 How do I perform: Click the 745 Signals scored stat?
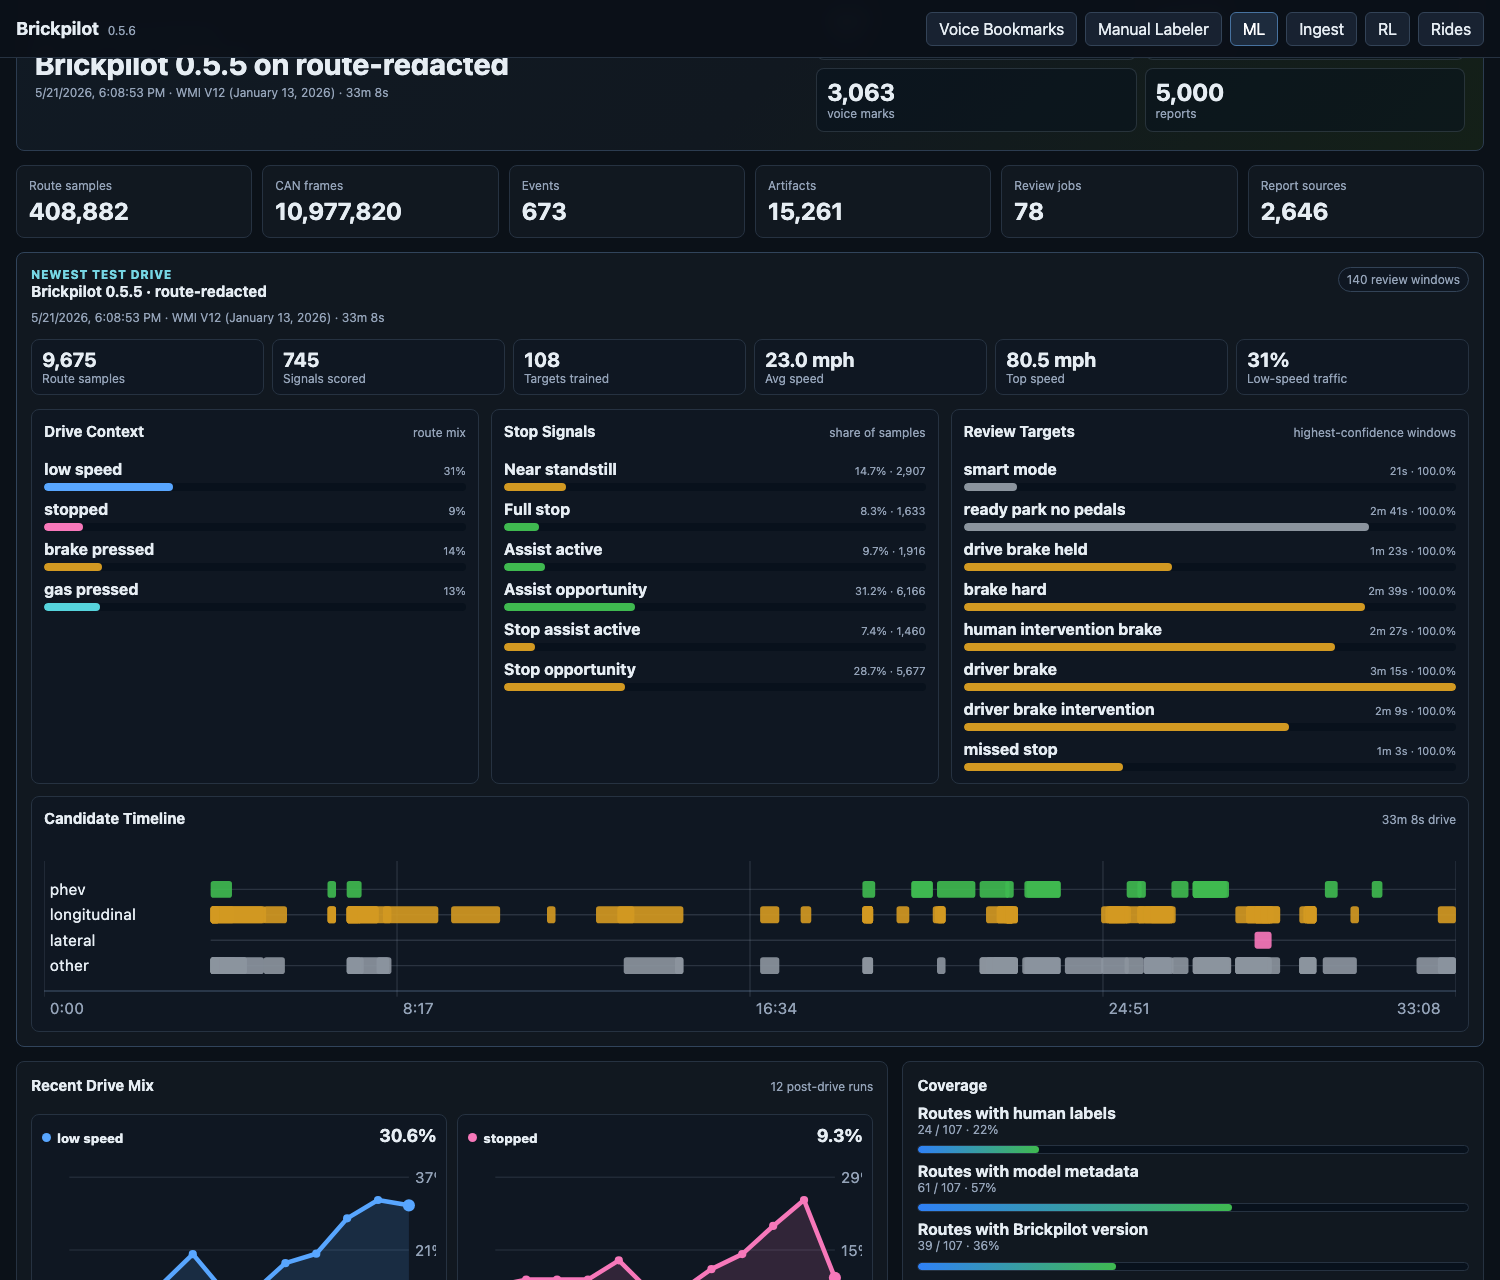point(388,367)
